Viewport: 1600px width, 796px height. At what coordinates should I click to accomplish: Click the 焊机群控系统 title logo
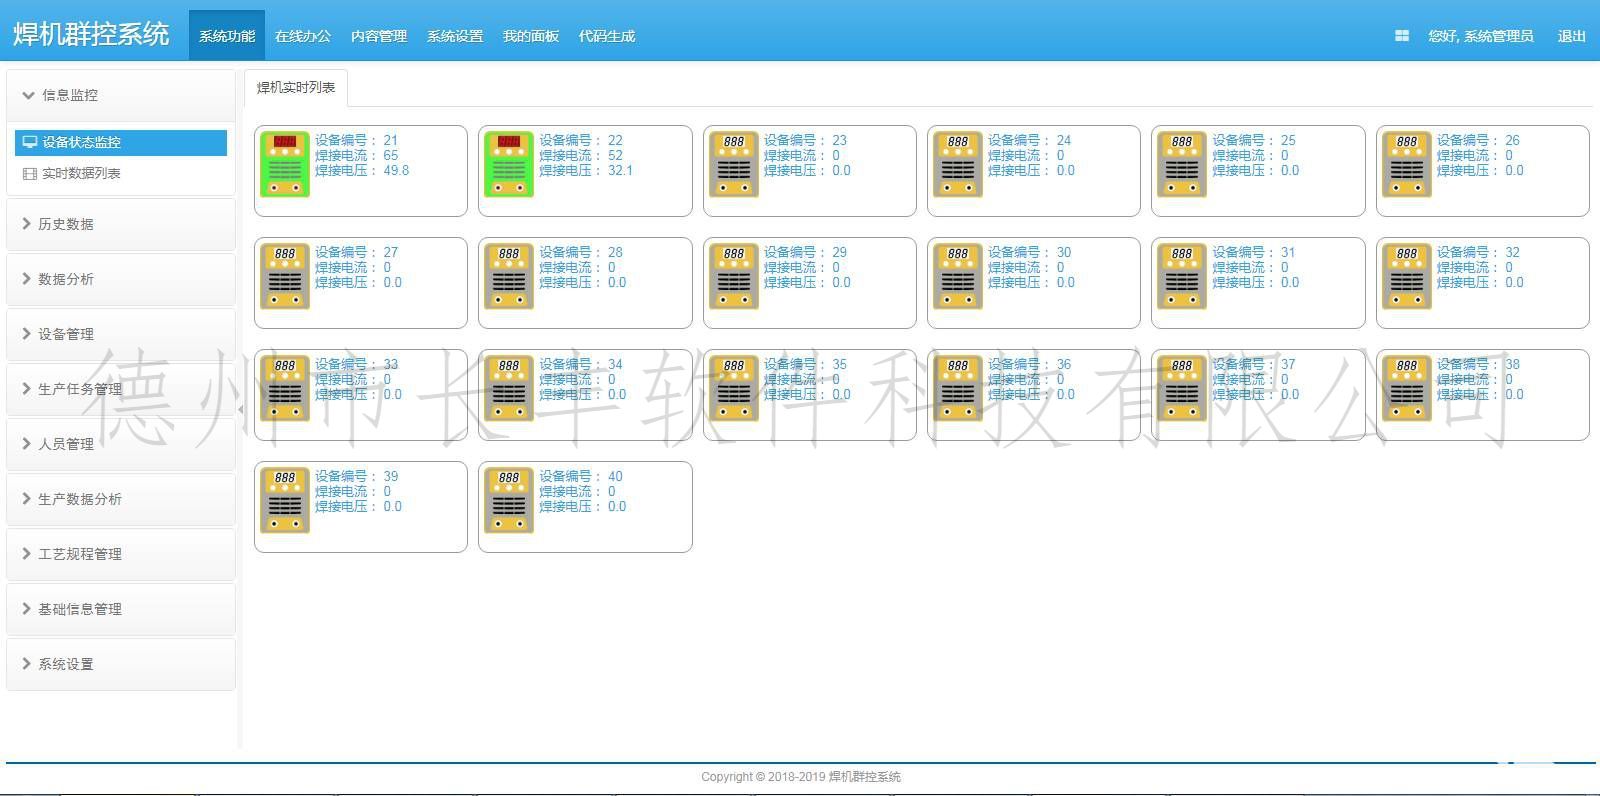[91, 34]
